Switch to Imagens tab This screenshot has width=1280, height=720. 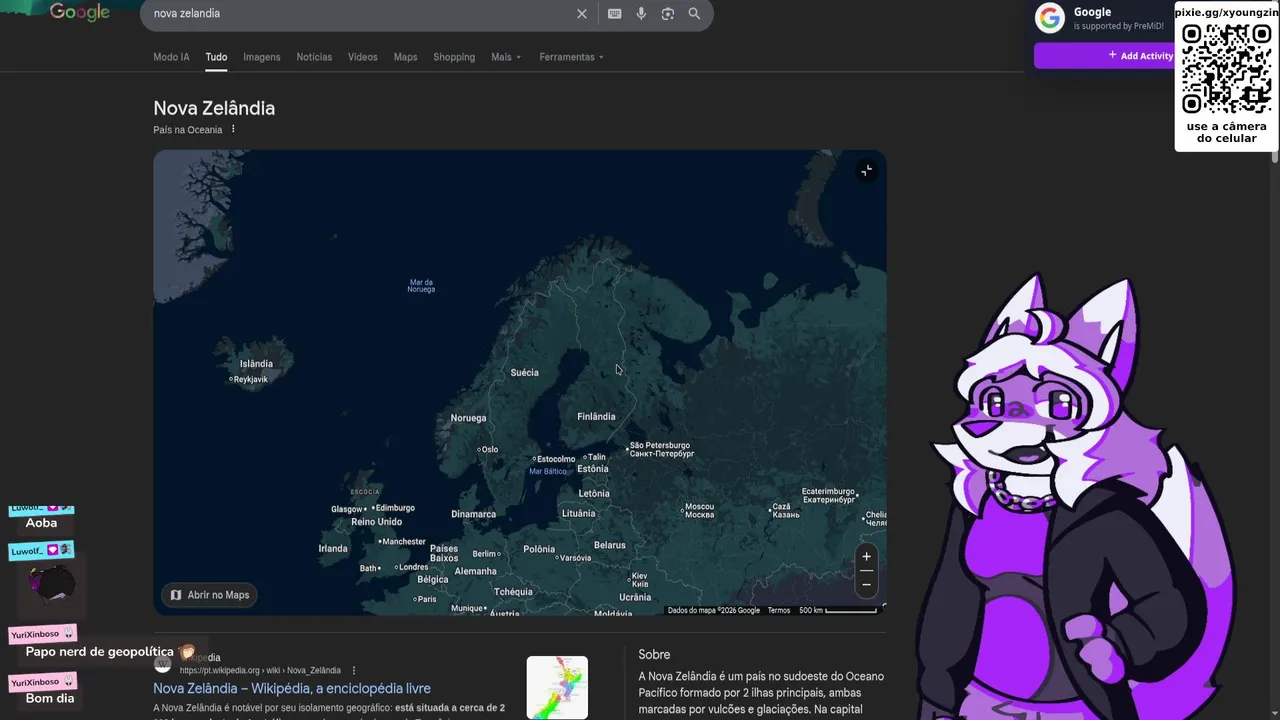click(x=262, y=57)
